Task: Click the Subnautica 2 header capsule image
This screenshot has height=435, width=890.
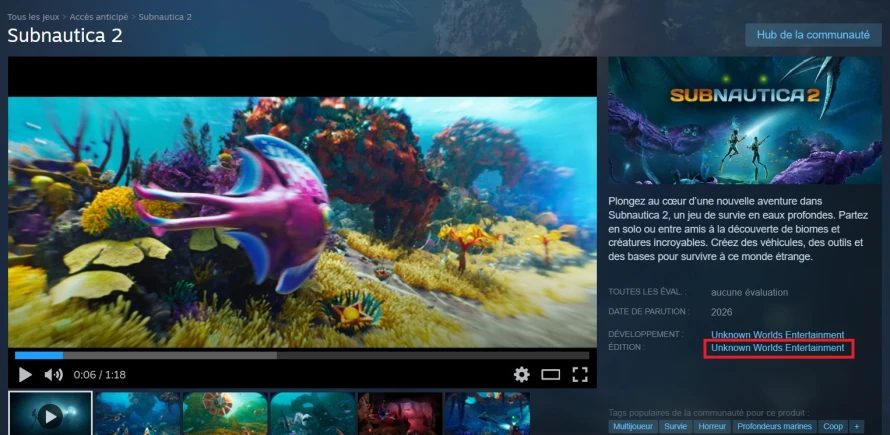Action: [x=745, y=120]
